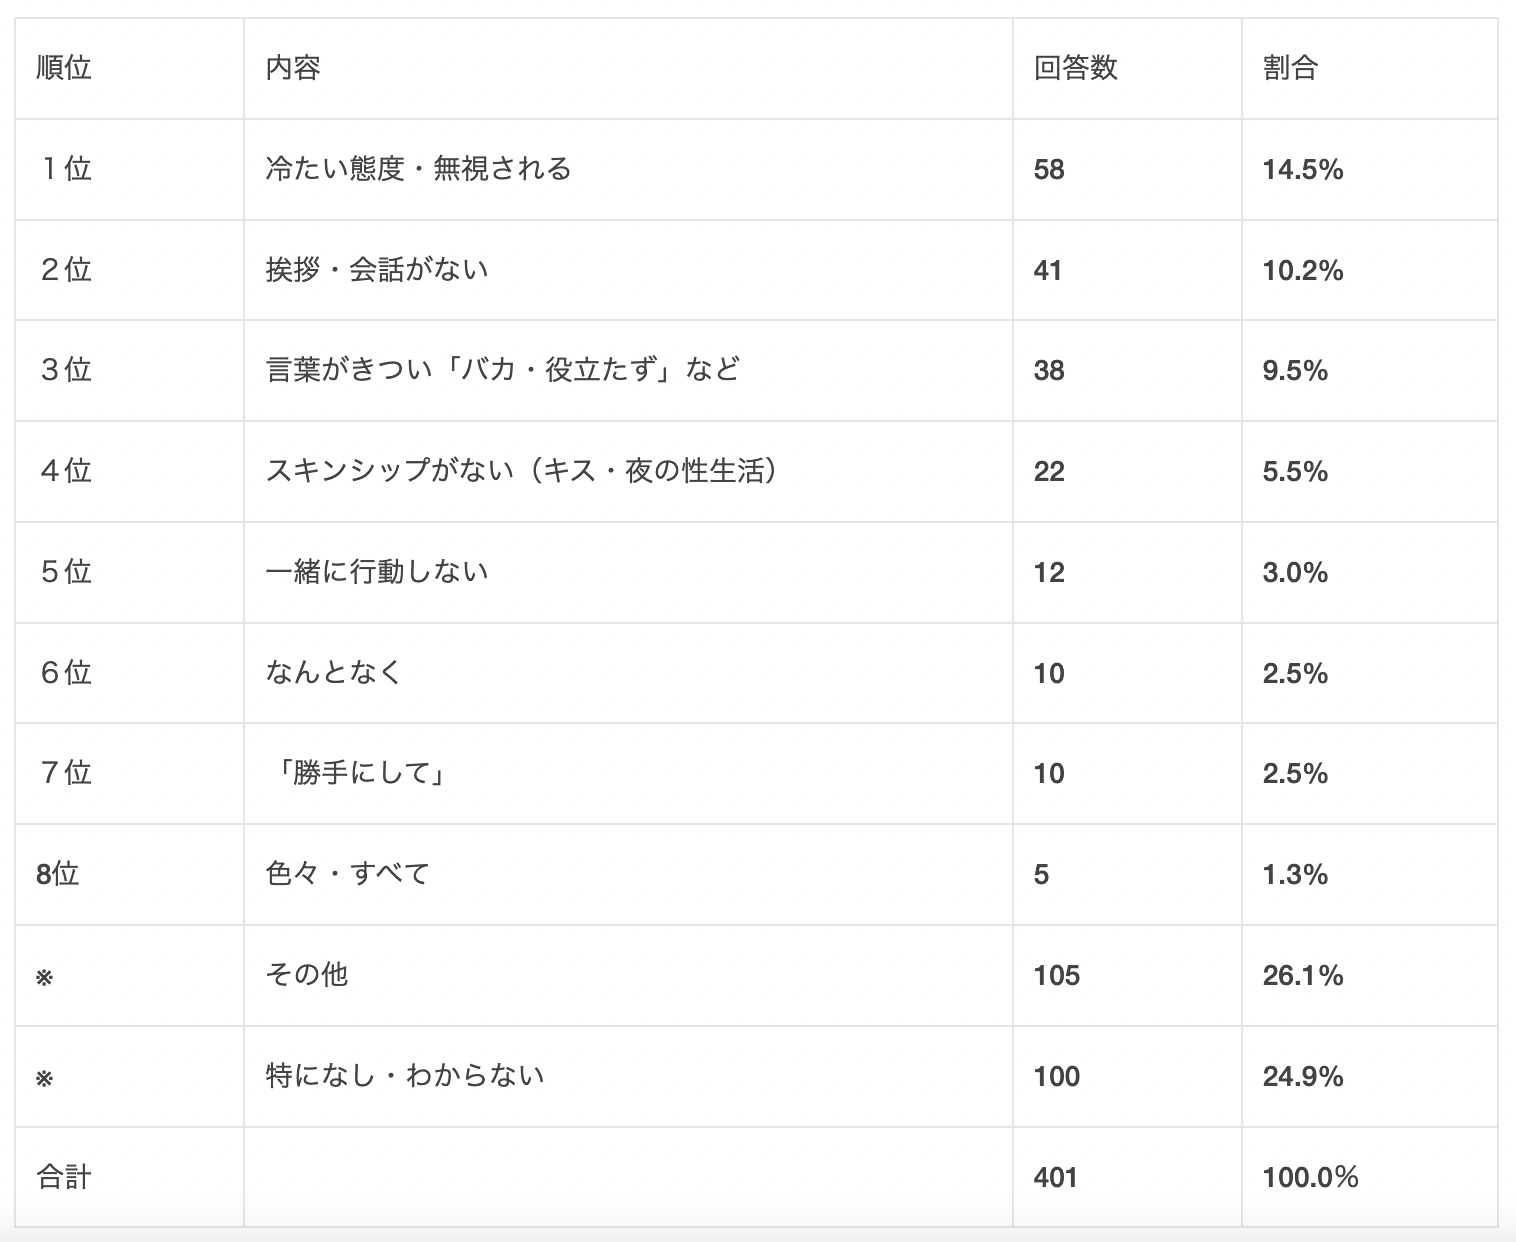
Task: Click the 合計 total row label
Action: 64,1177
